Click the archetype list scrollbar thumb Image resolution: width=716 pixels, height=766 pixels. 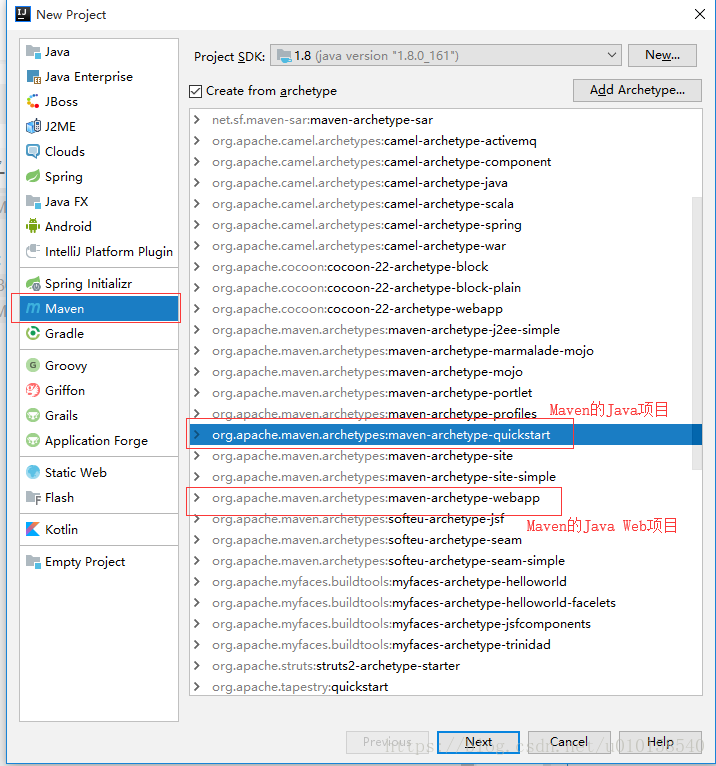point(697,333)
